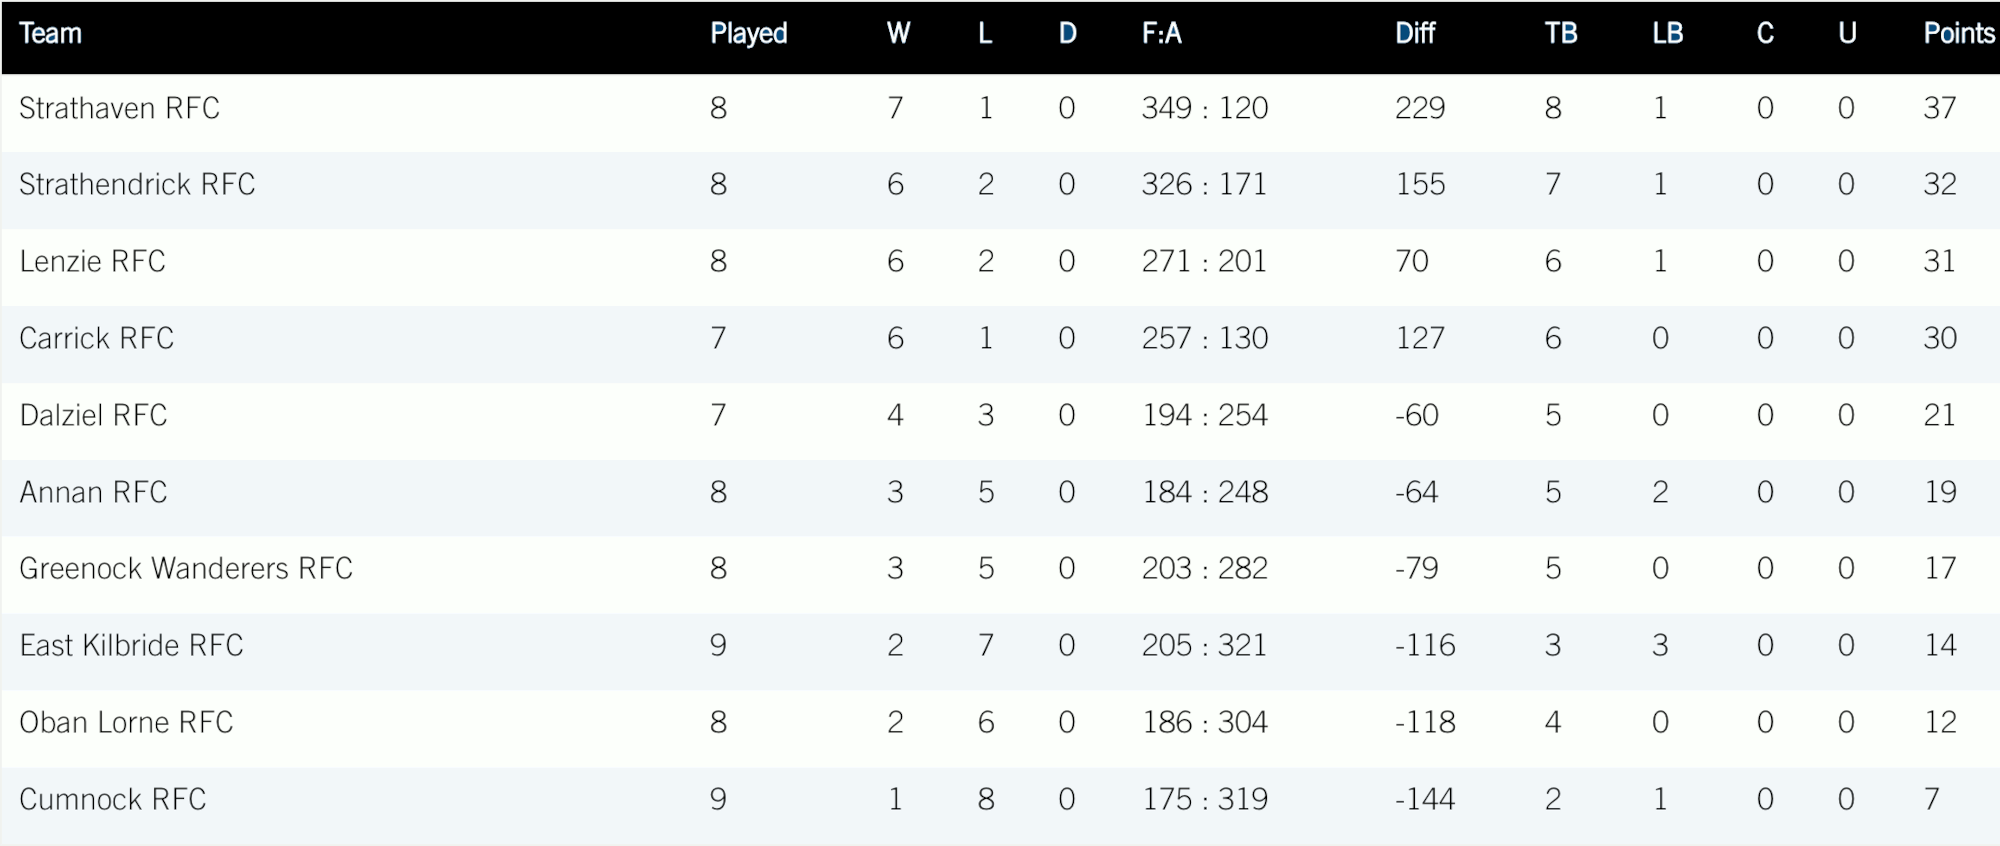Click on Carrick RFC
The image size is (2000, 846).
coord(96,339)
